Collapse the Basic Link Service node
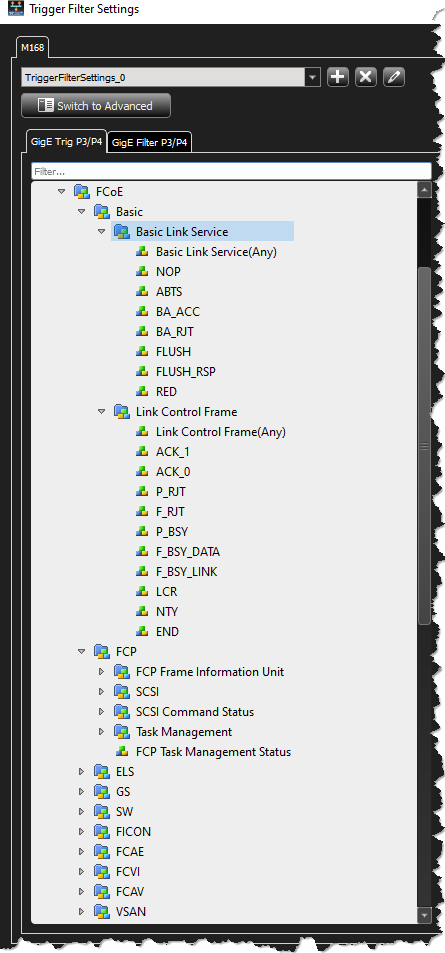The width and height of the screenshot is (445, 953). (x=102, y=232)
